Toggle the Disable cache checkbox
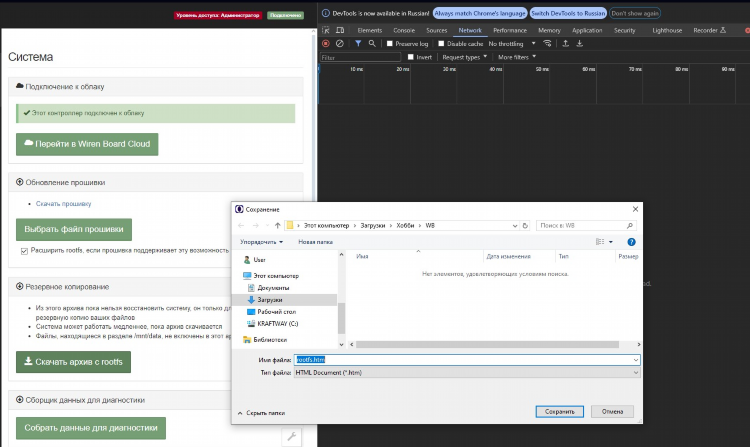This screenshot has width=750, height=447. click(x=441, y=44)
